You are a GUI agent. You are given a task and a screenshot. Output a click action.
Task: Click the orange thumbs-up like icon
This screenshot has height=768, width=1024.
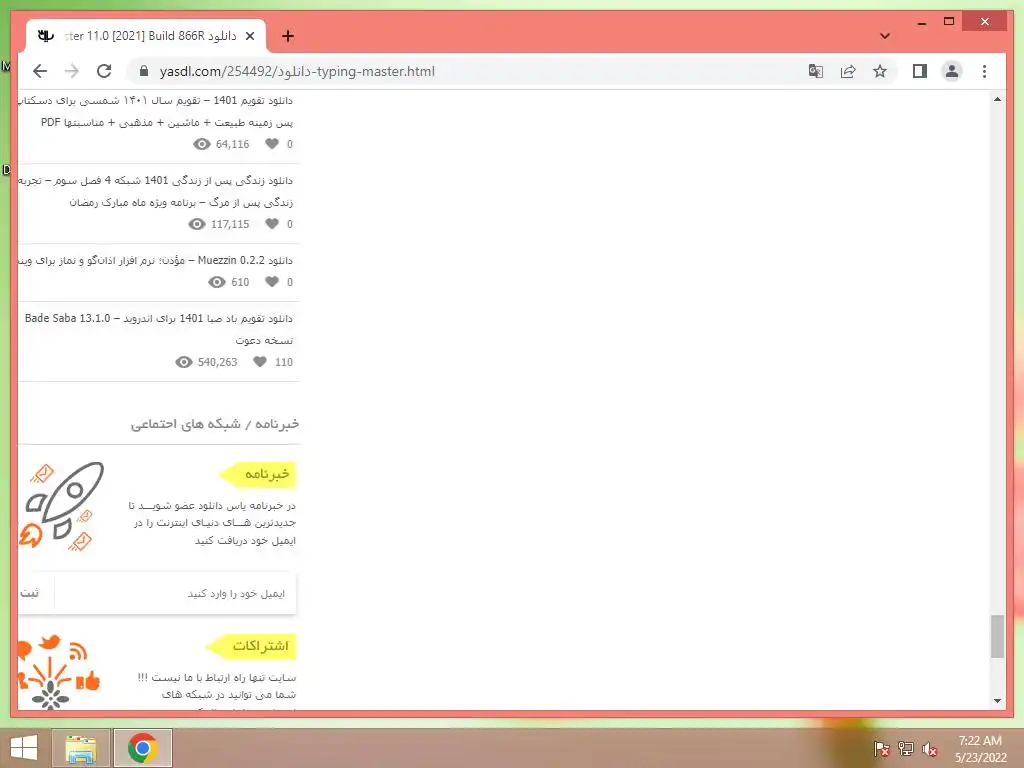(88, 680)
